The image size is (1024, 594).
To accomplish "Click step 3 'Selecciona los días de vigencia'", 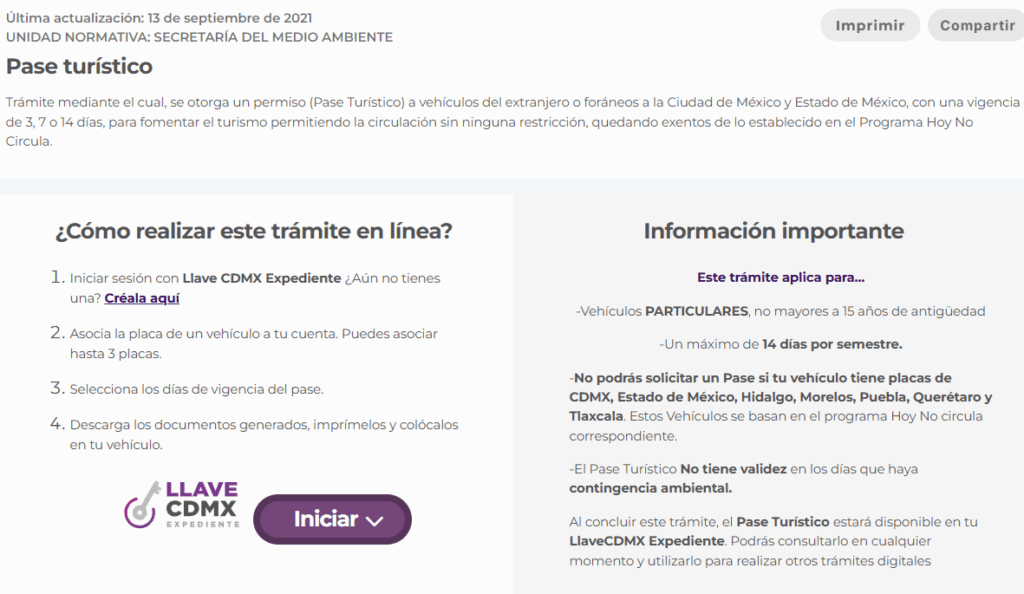I will click(x=187, y=389).
